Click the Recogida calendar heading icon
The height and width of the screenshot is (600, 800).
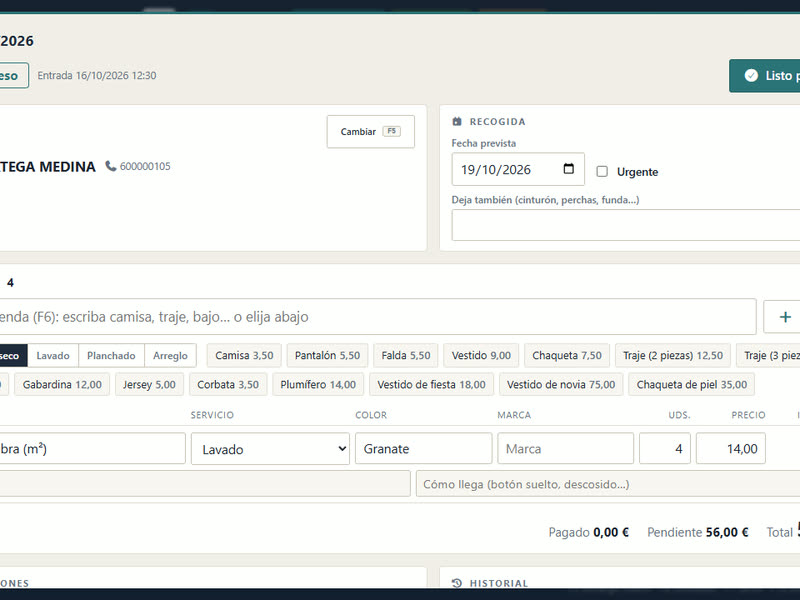point(457,121)
